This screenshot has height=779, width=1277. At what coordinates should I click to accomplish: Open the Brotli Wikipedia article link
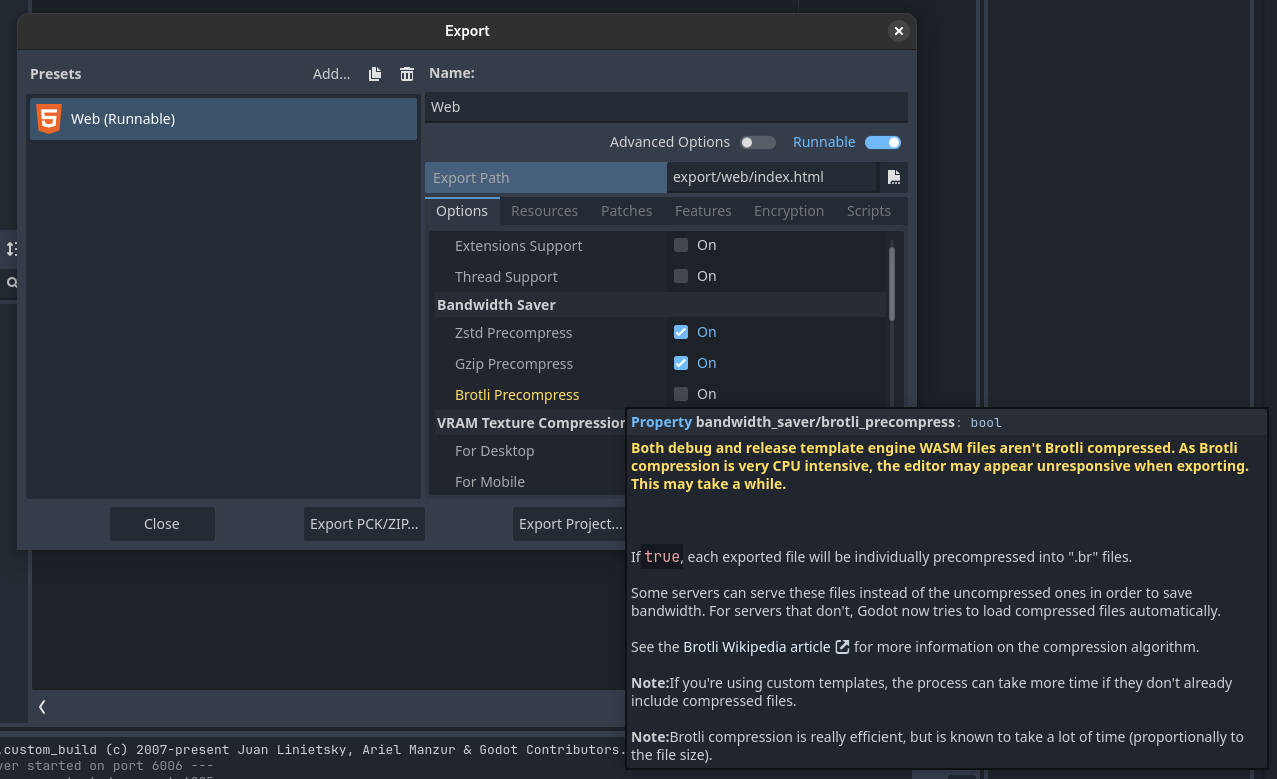(x=757, y=647)
